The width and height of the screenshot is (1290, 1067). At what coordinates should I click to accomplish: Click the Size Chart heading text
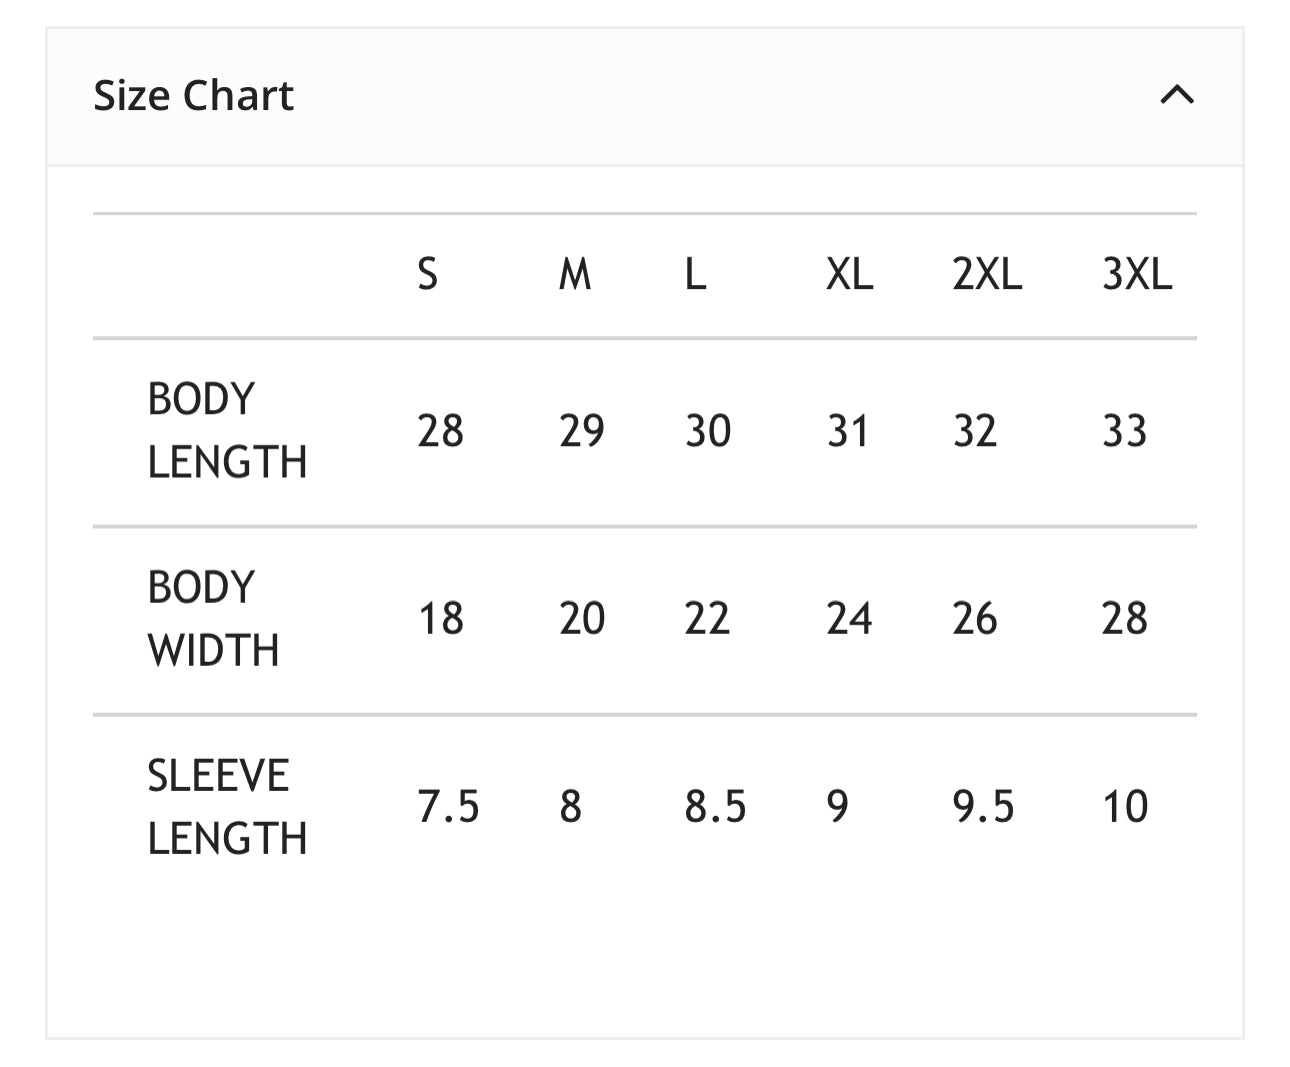pos(193,96)
